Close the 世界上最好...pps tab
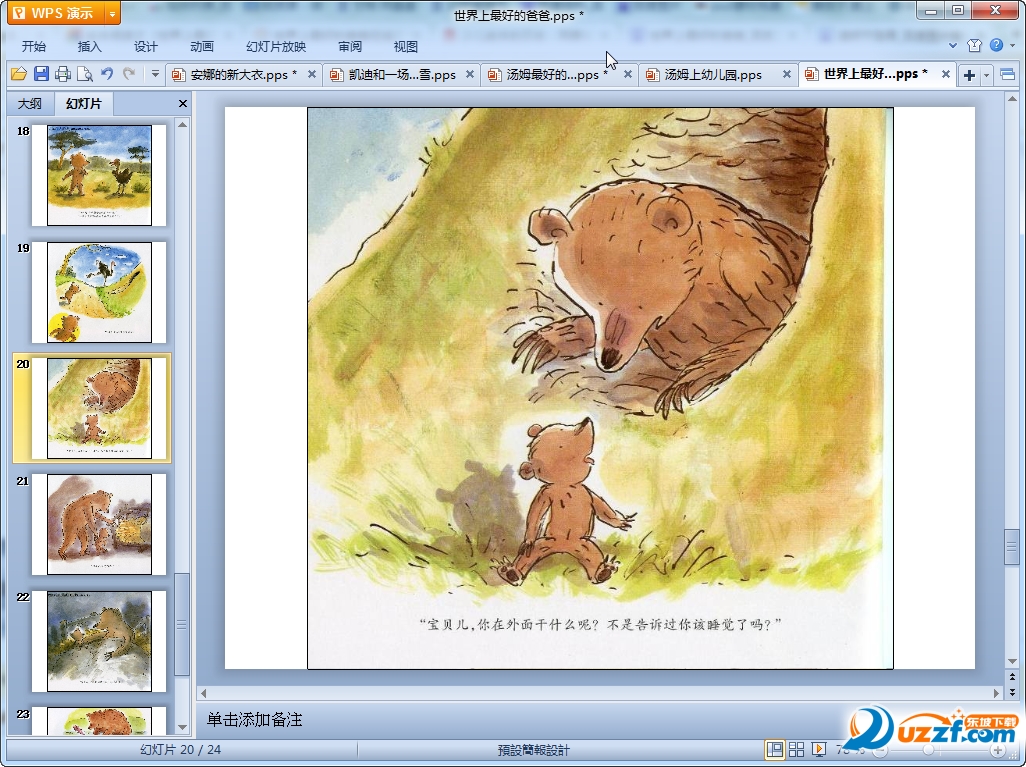The width and height of the screenshot is (1026, 767). [946, 75]
